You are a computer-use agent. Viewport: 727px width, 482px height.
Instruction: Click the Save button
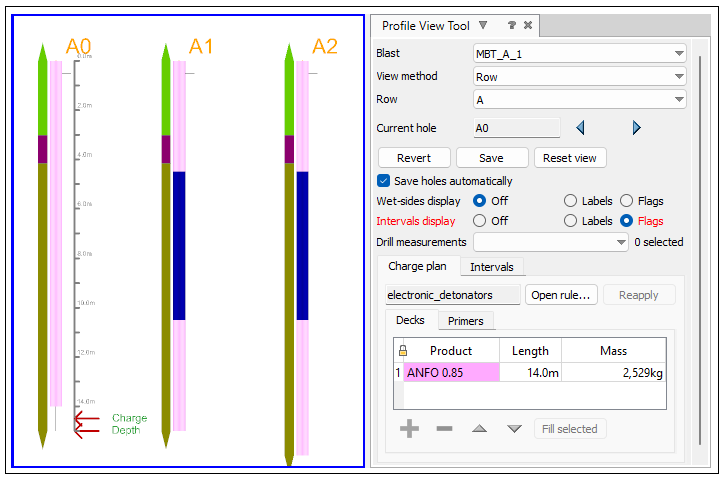click(x=491, y=158)
